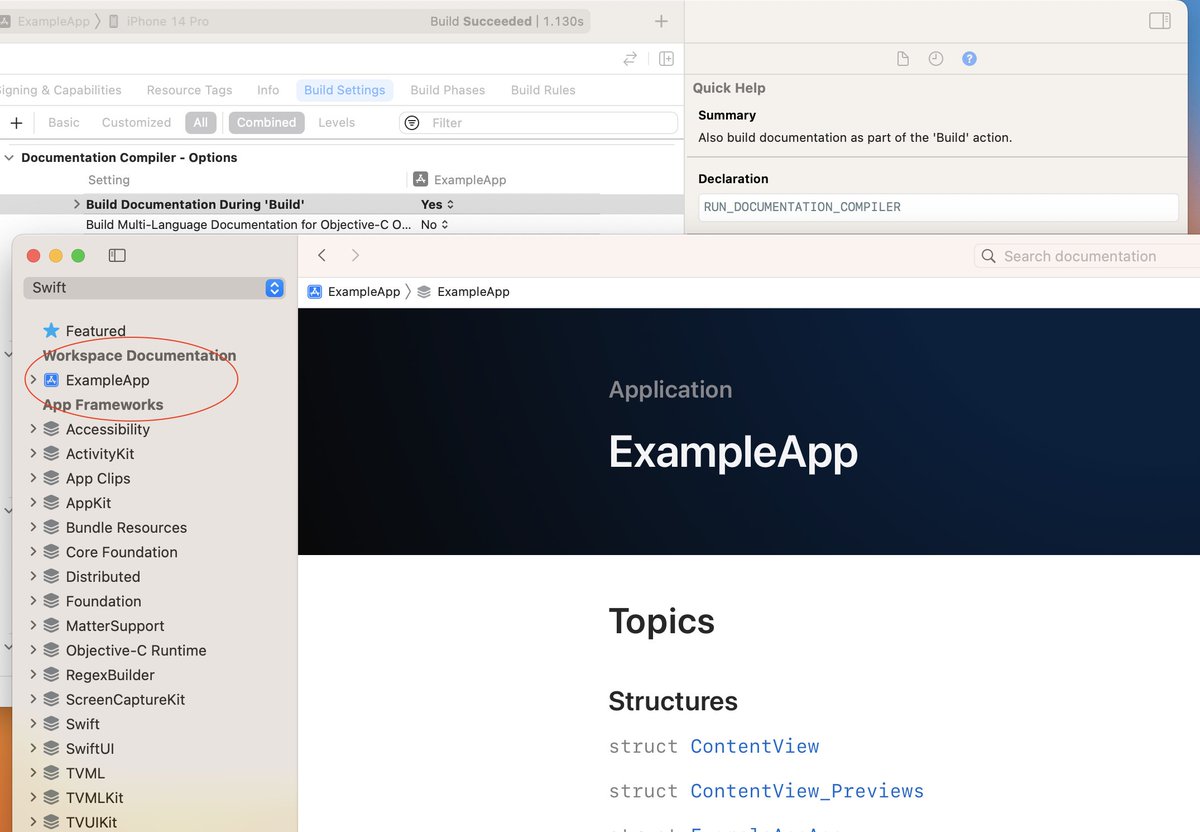Switch to the Levels view toggle
The width and height of the screenshot is (1200, 832).
(x=336, y=123)
